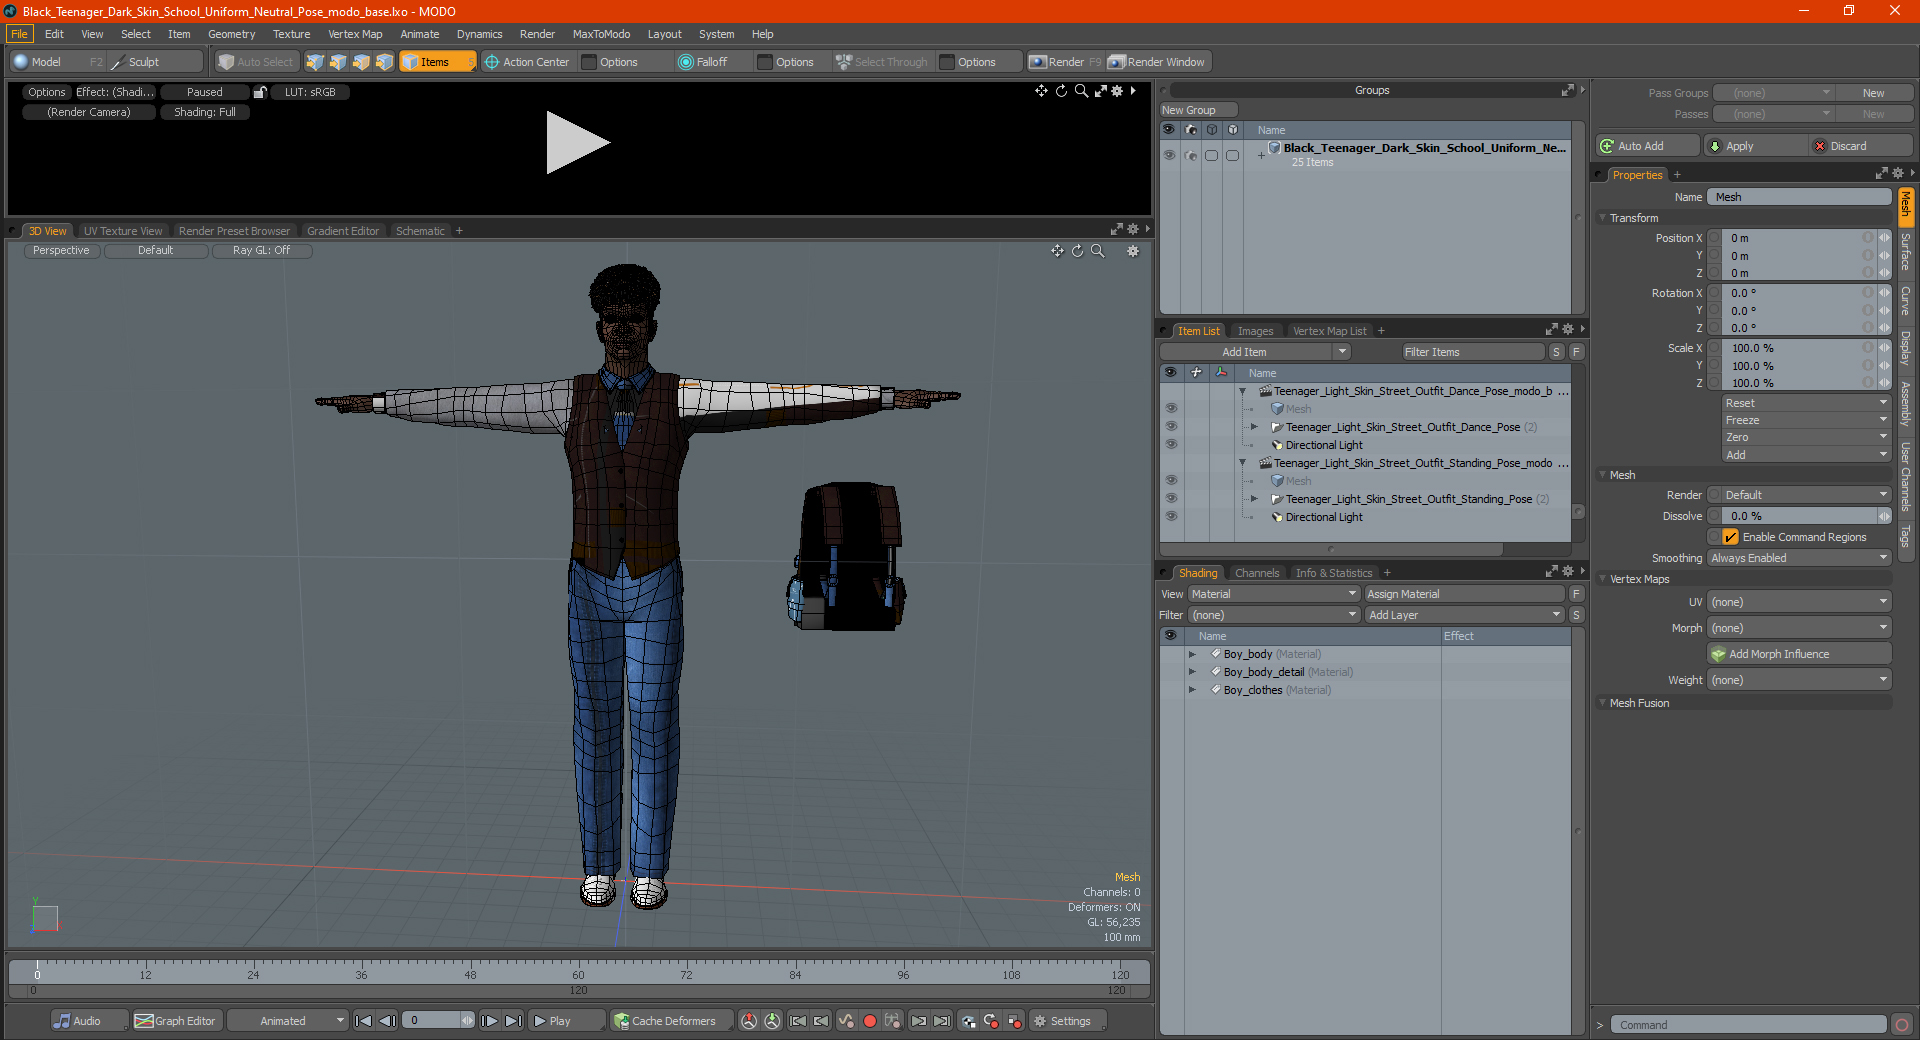Open Item List panel gear options
The width and height of the screenshot is (1920, 1040).
(x=1567, y=329)
